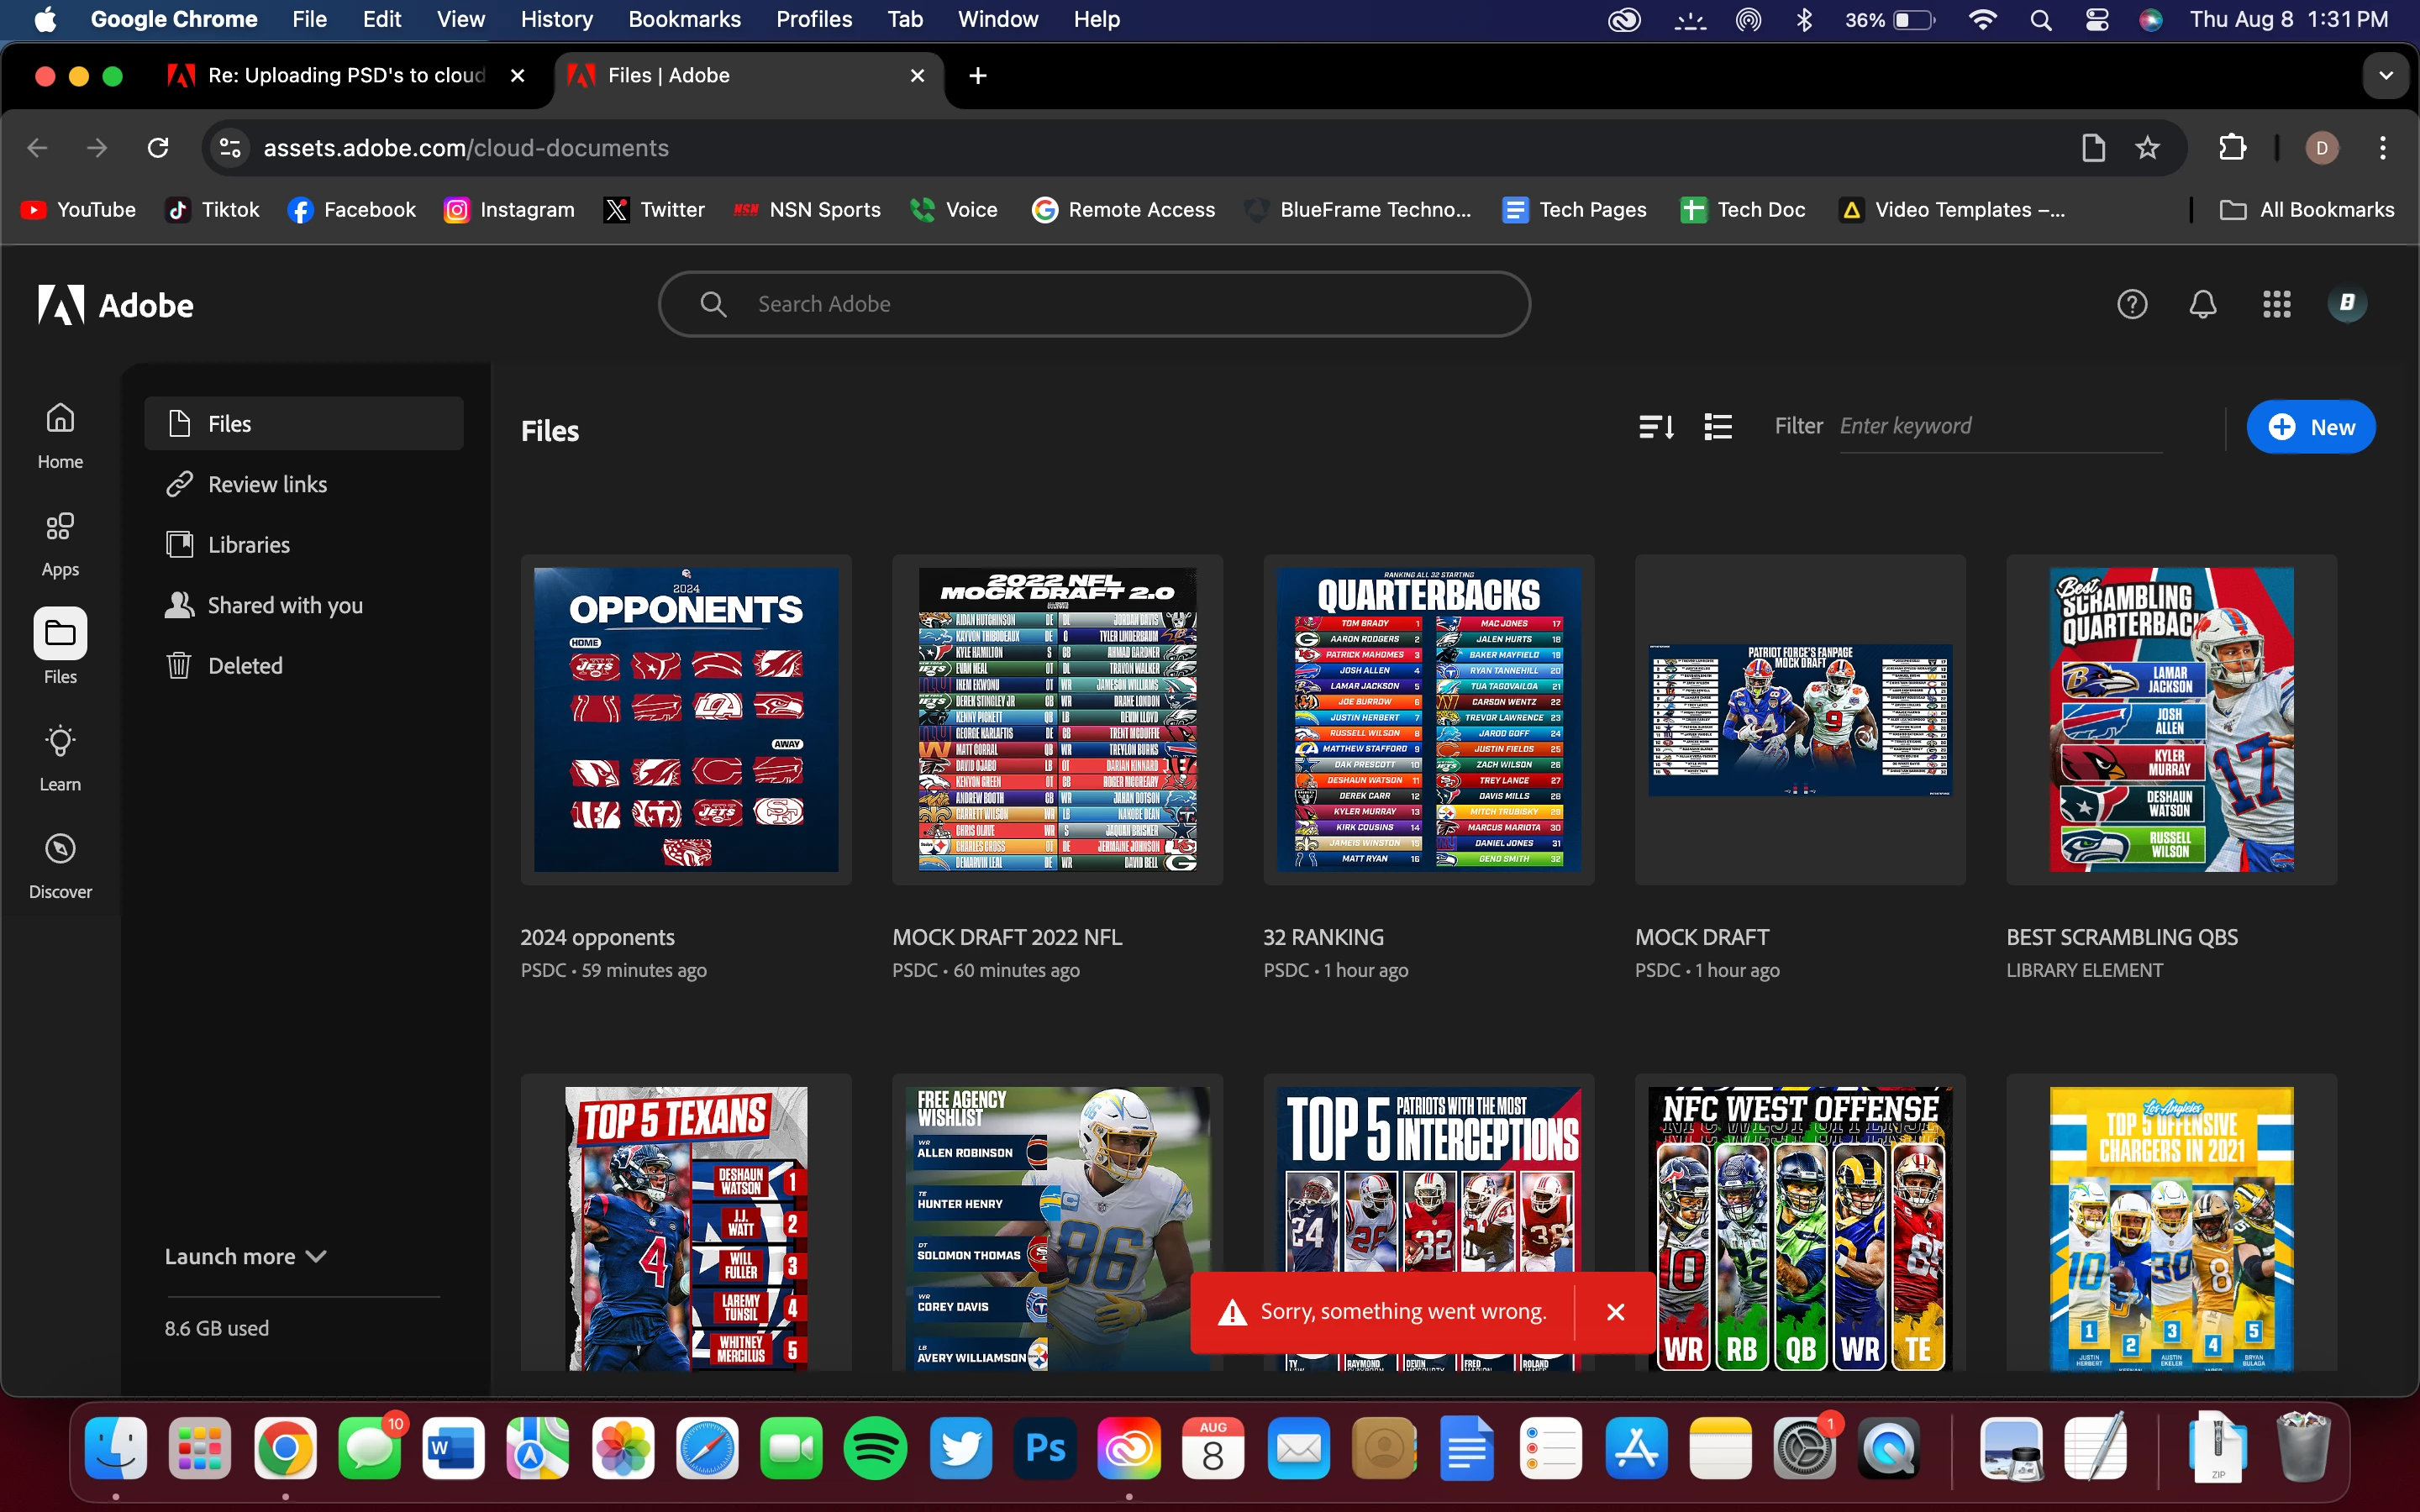Screen dimensions: 2420x1512
Task: Click the blue New button
Action: point(2310,427)
